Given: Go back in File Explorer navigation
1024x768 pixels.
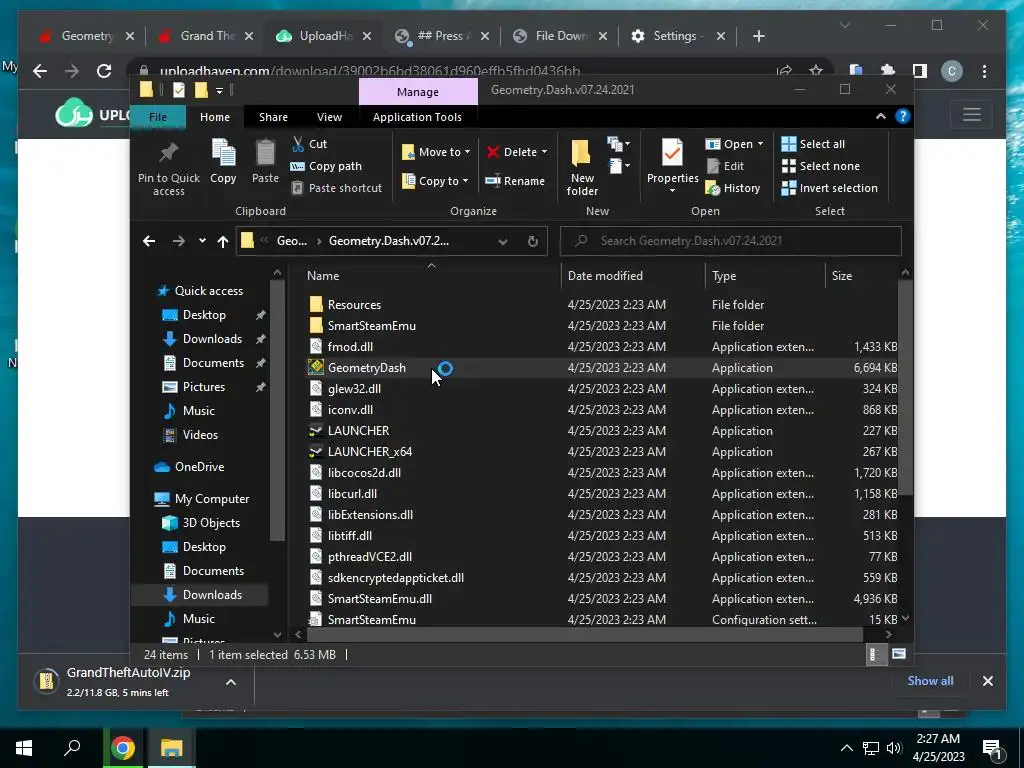Looking at the screenshot, I should point(149,241).
